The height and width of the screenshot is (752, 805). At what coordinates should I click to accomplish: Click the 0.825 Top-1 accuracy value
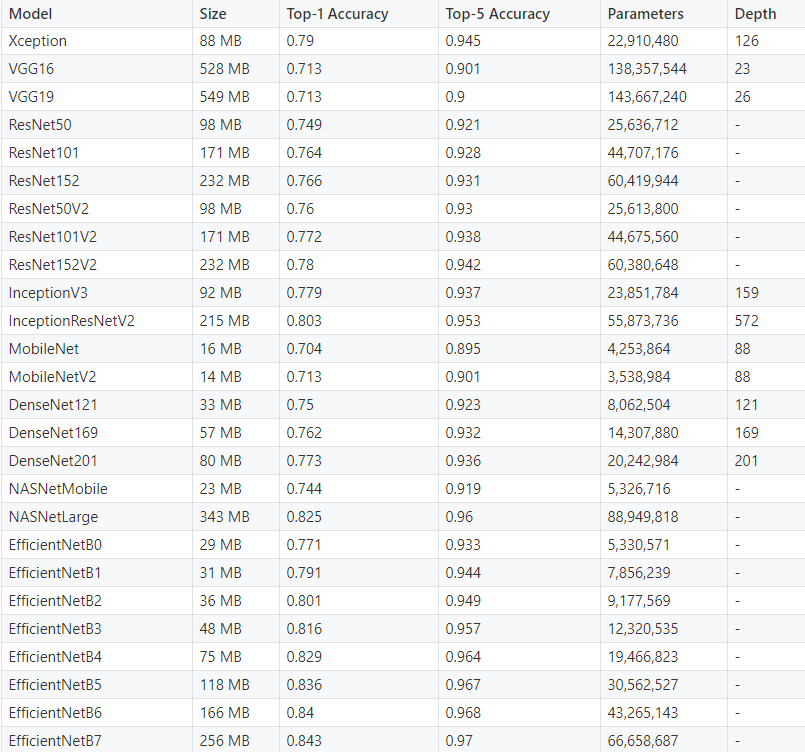click(304, 517)
